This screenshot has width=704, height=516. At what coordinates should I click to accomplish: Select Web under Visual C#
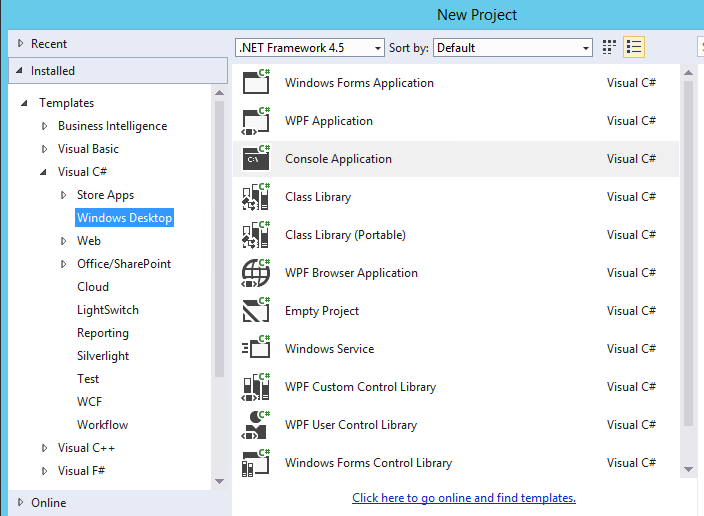point(89,241)
